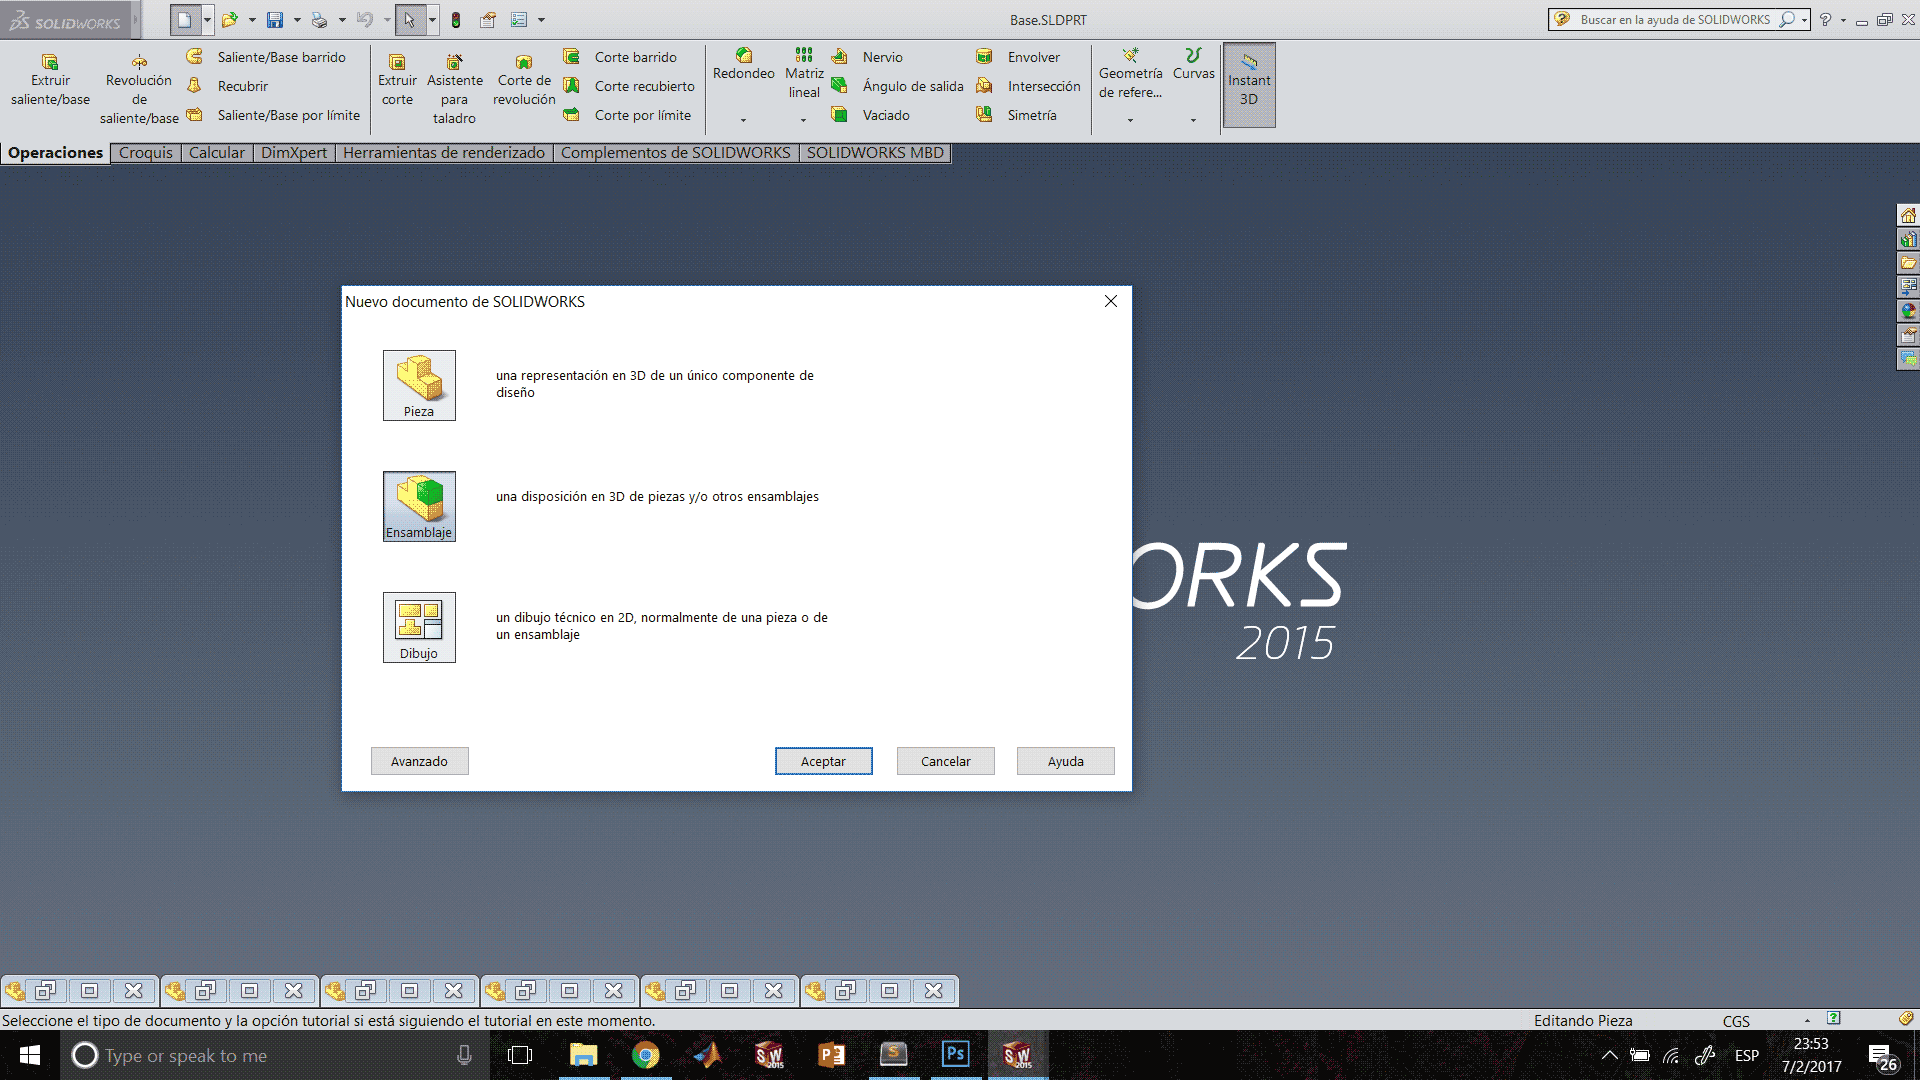
Task: Click the Recubrir feature
Action: [x=228, y=86]
